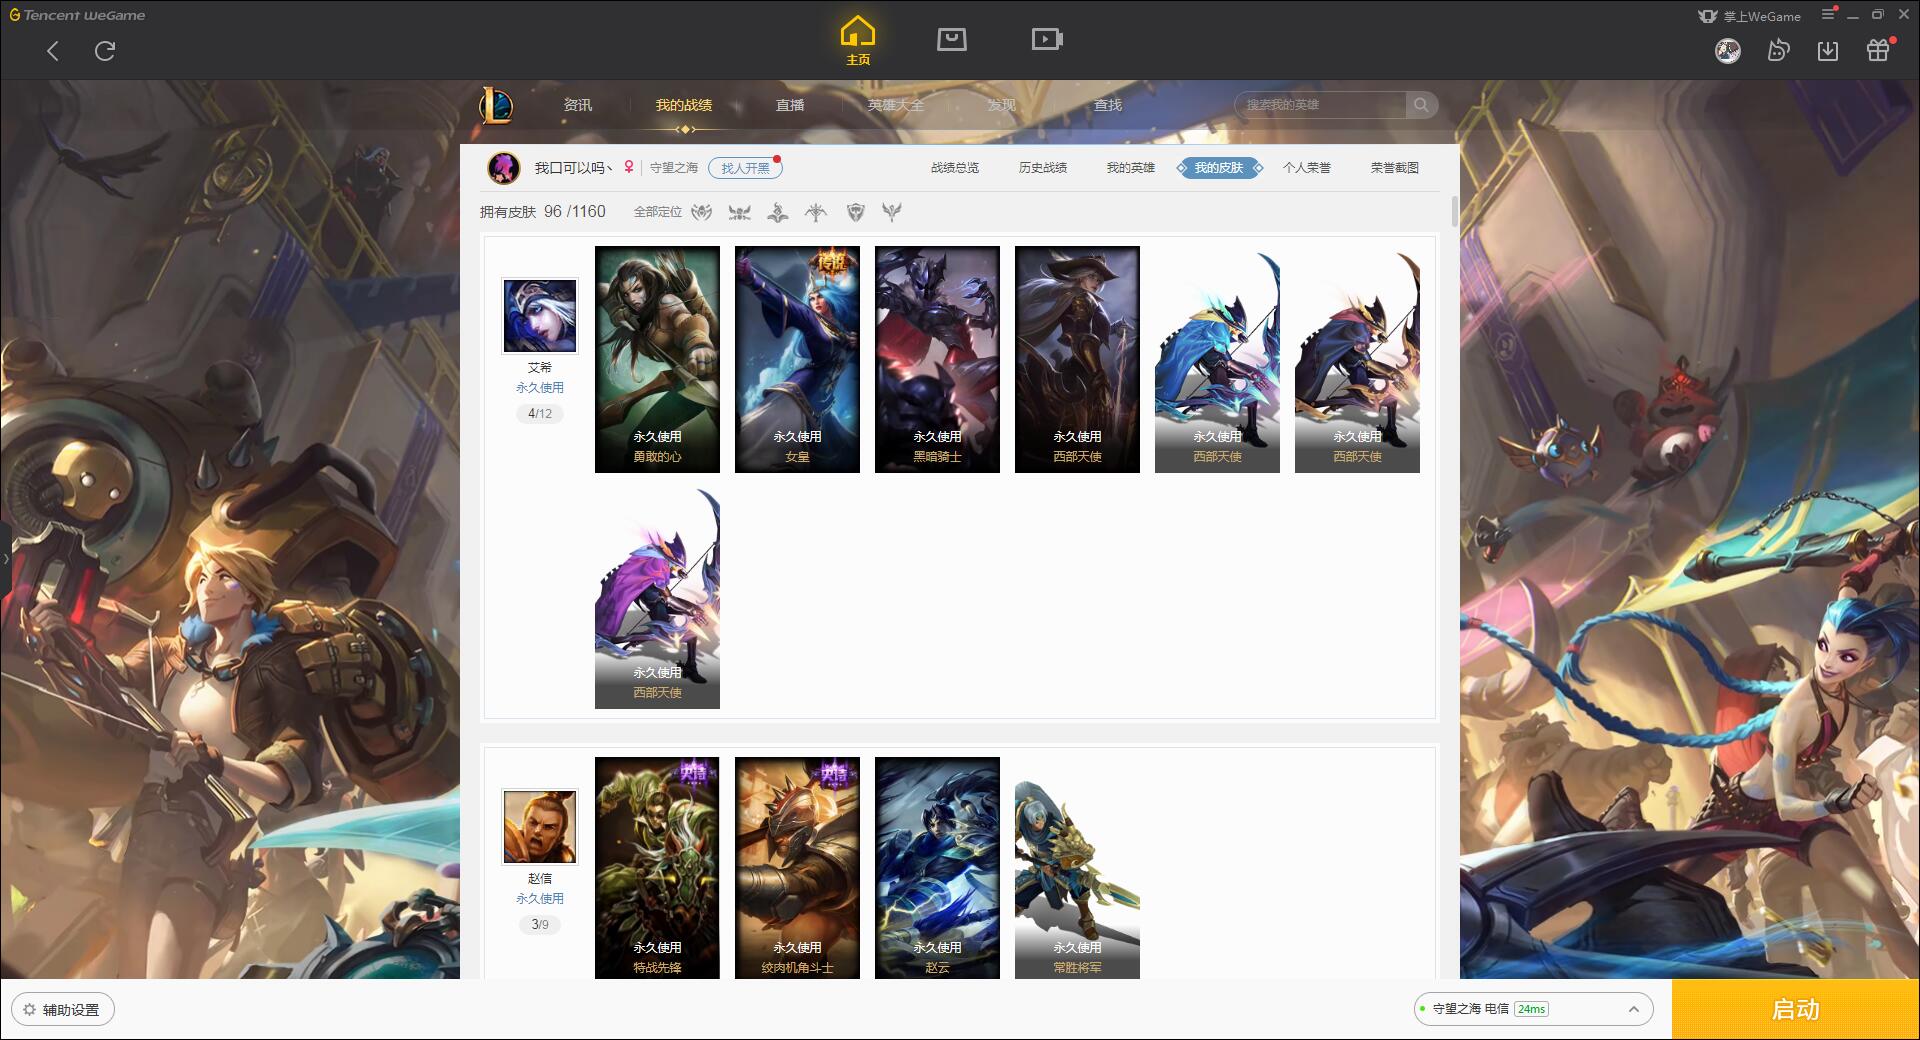The width and height of the screenshot is (1920, 1040).
Task: Open the 勇敢的心 Ashe skin card
Action: [657, 359]
